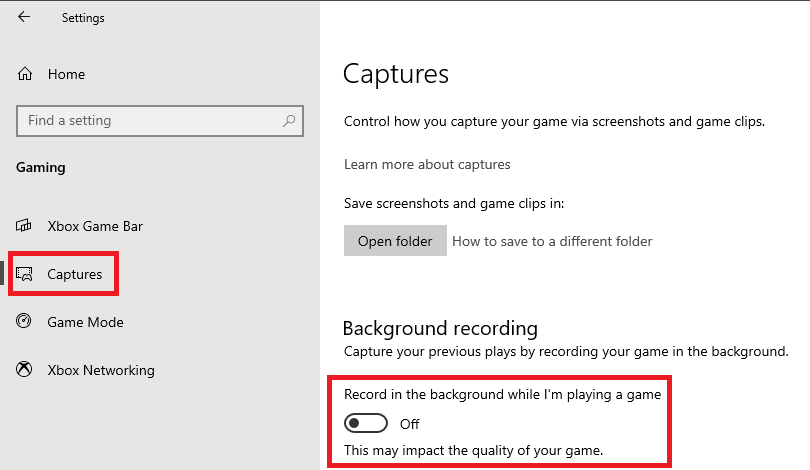The height and width of the screenshot is (470, 810).
Task: Click the Game Mode gauge icon
Action: click(x=24, y=321)
